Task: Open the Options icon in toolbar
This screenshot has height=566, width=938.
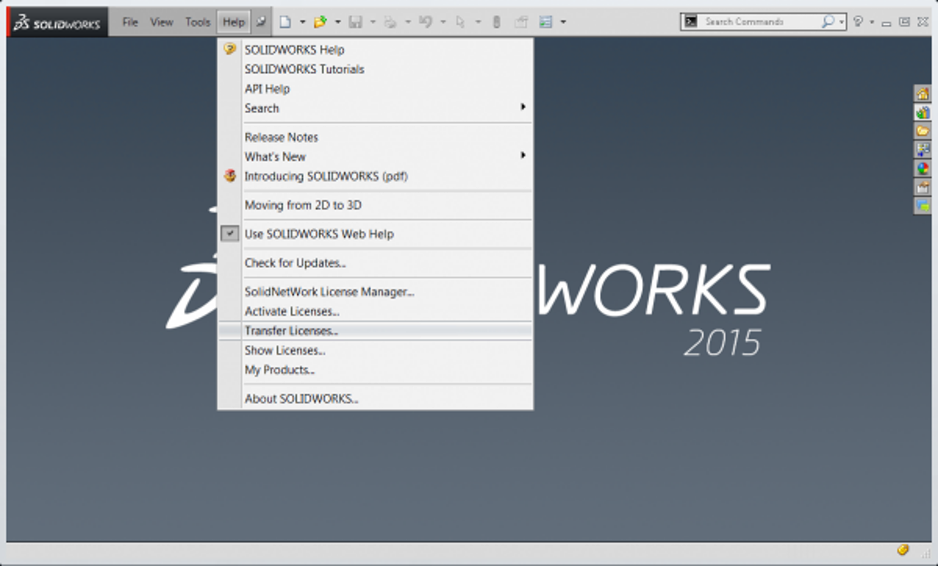Action: point(546,22)
